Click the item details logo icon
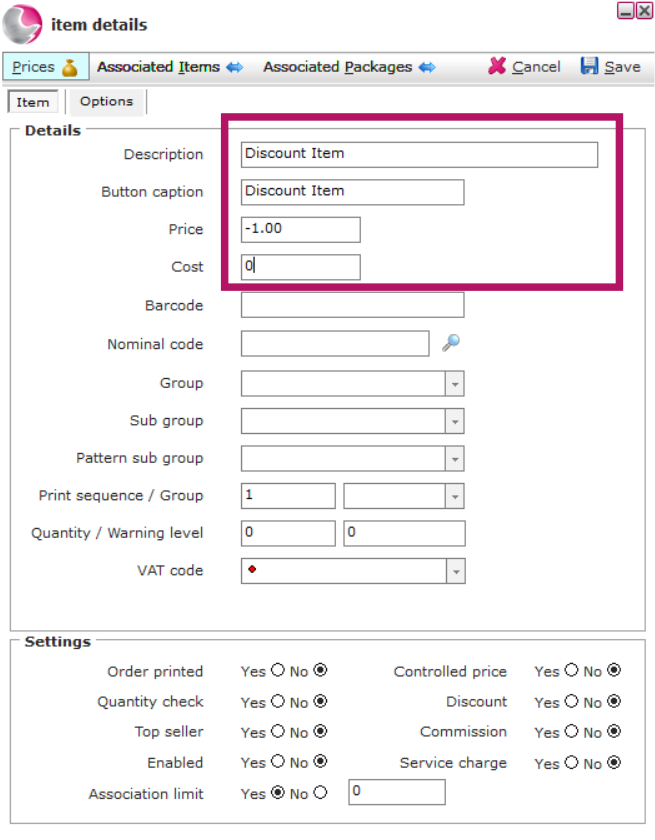 pos(22,24)
